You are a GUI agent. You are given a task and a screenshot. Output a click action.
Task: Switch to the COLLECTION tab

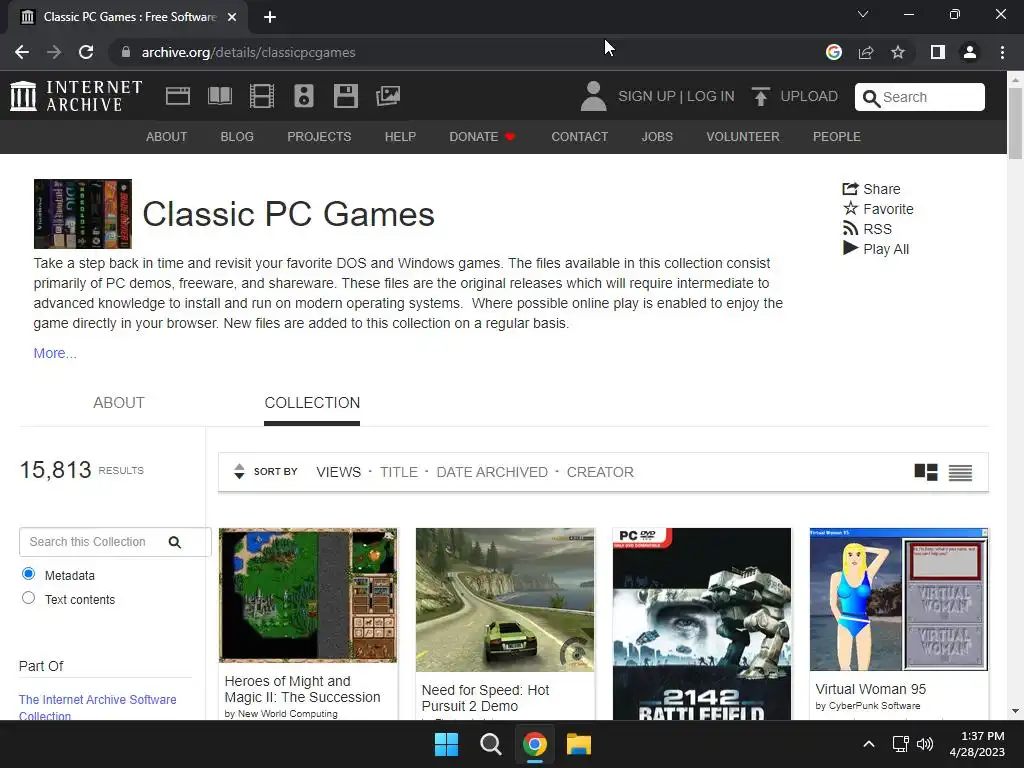(x=312, y=403)
